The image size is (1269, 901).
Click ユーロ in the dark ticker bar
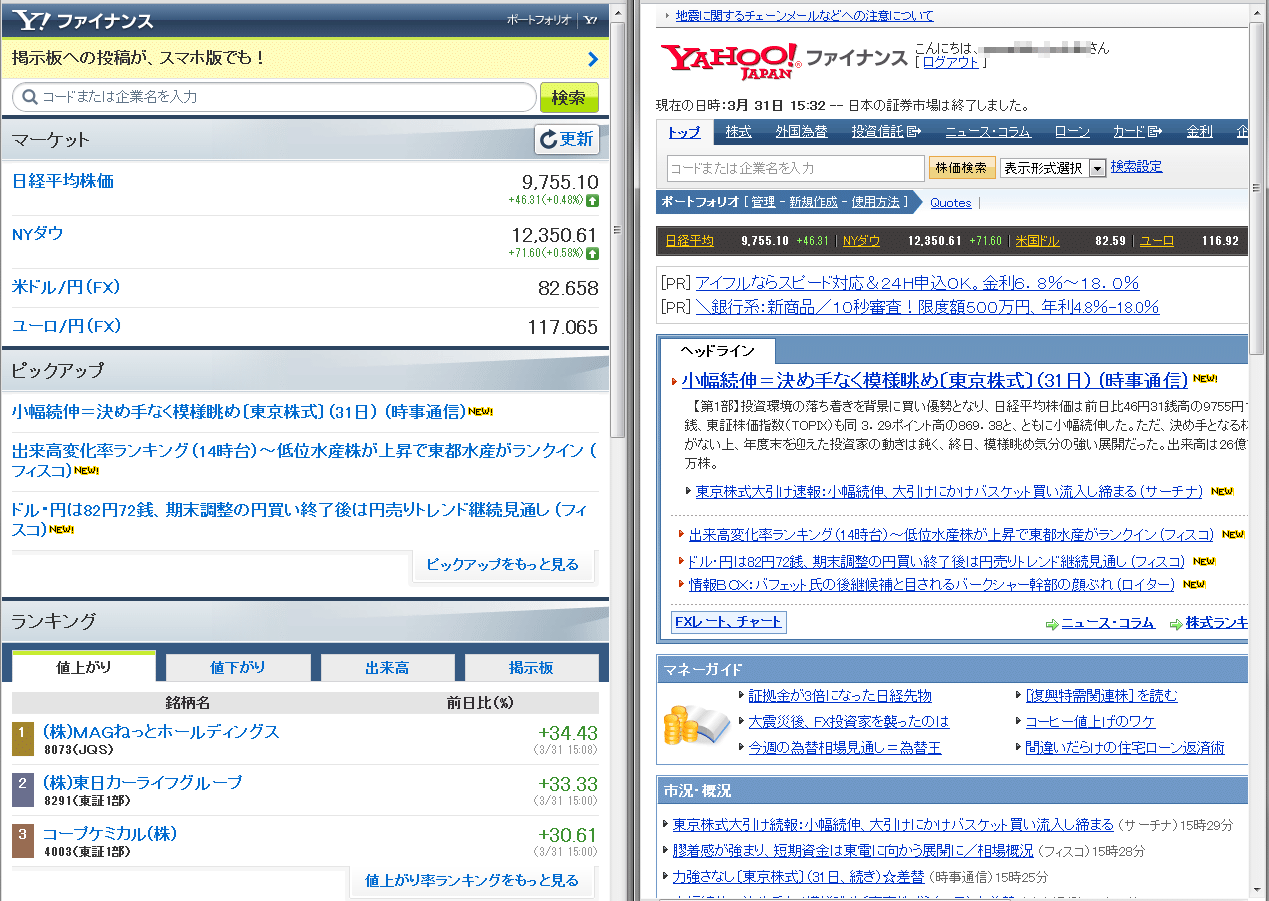pyautogui.click(x=1157, y=241)
